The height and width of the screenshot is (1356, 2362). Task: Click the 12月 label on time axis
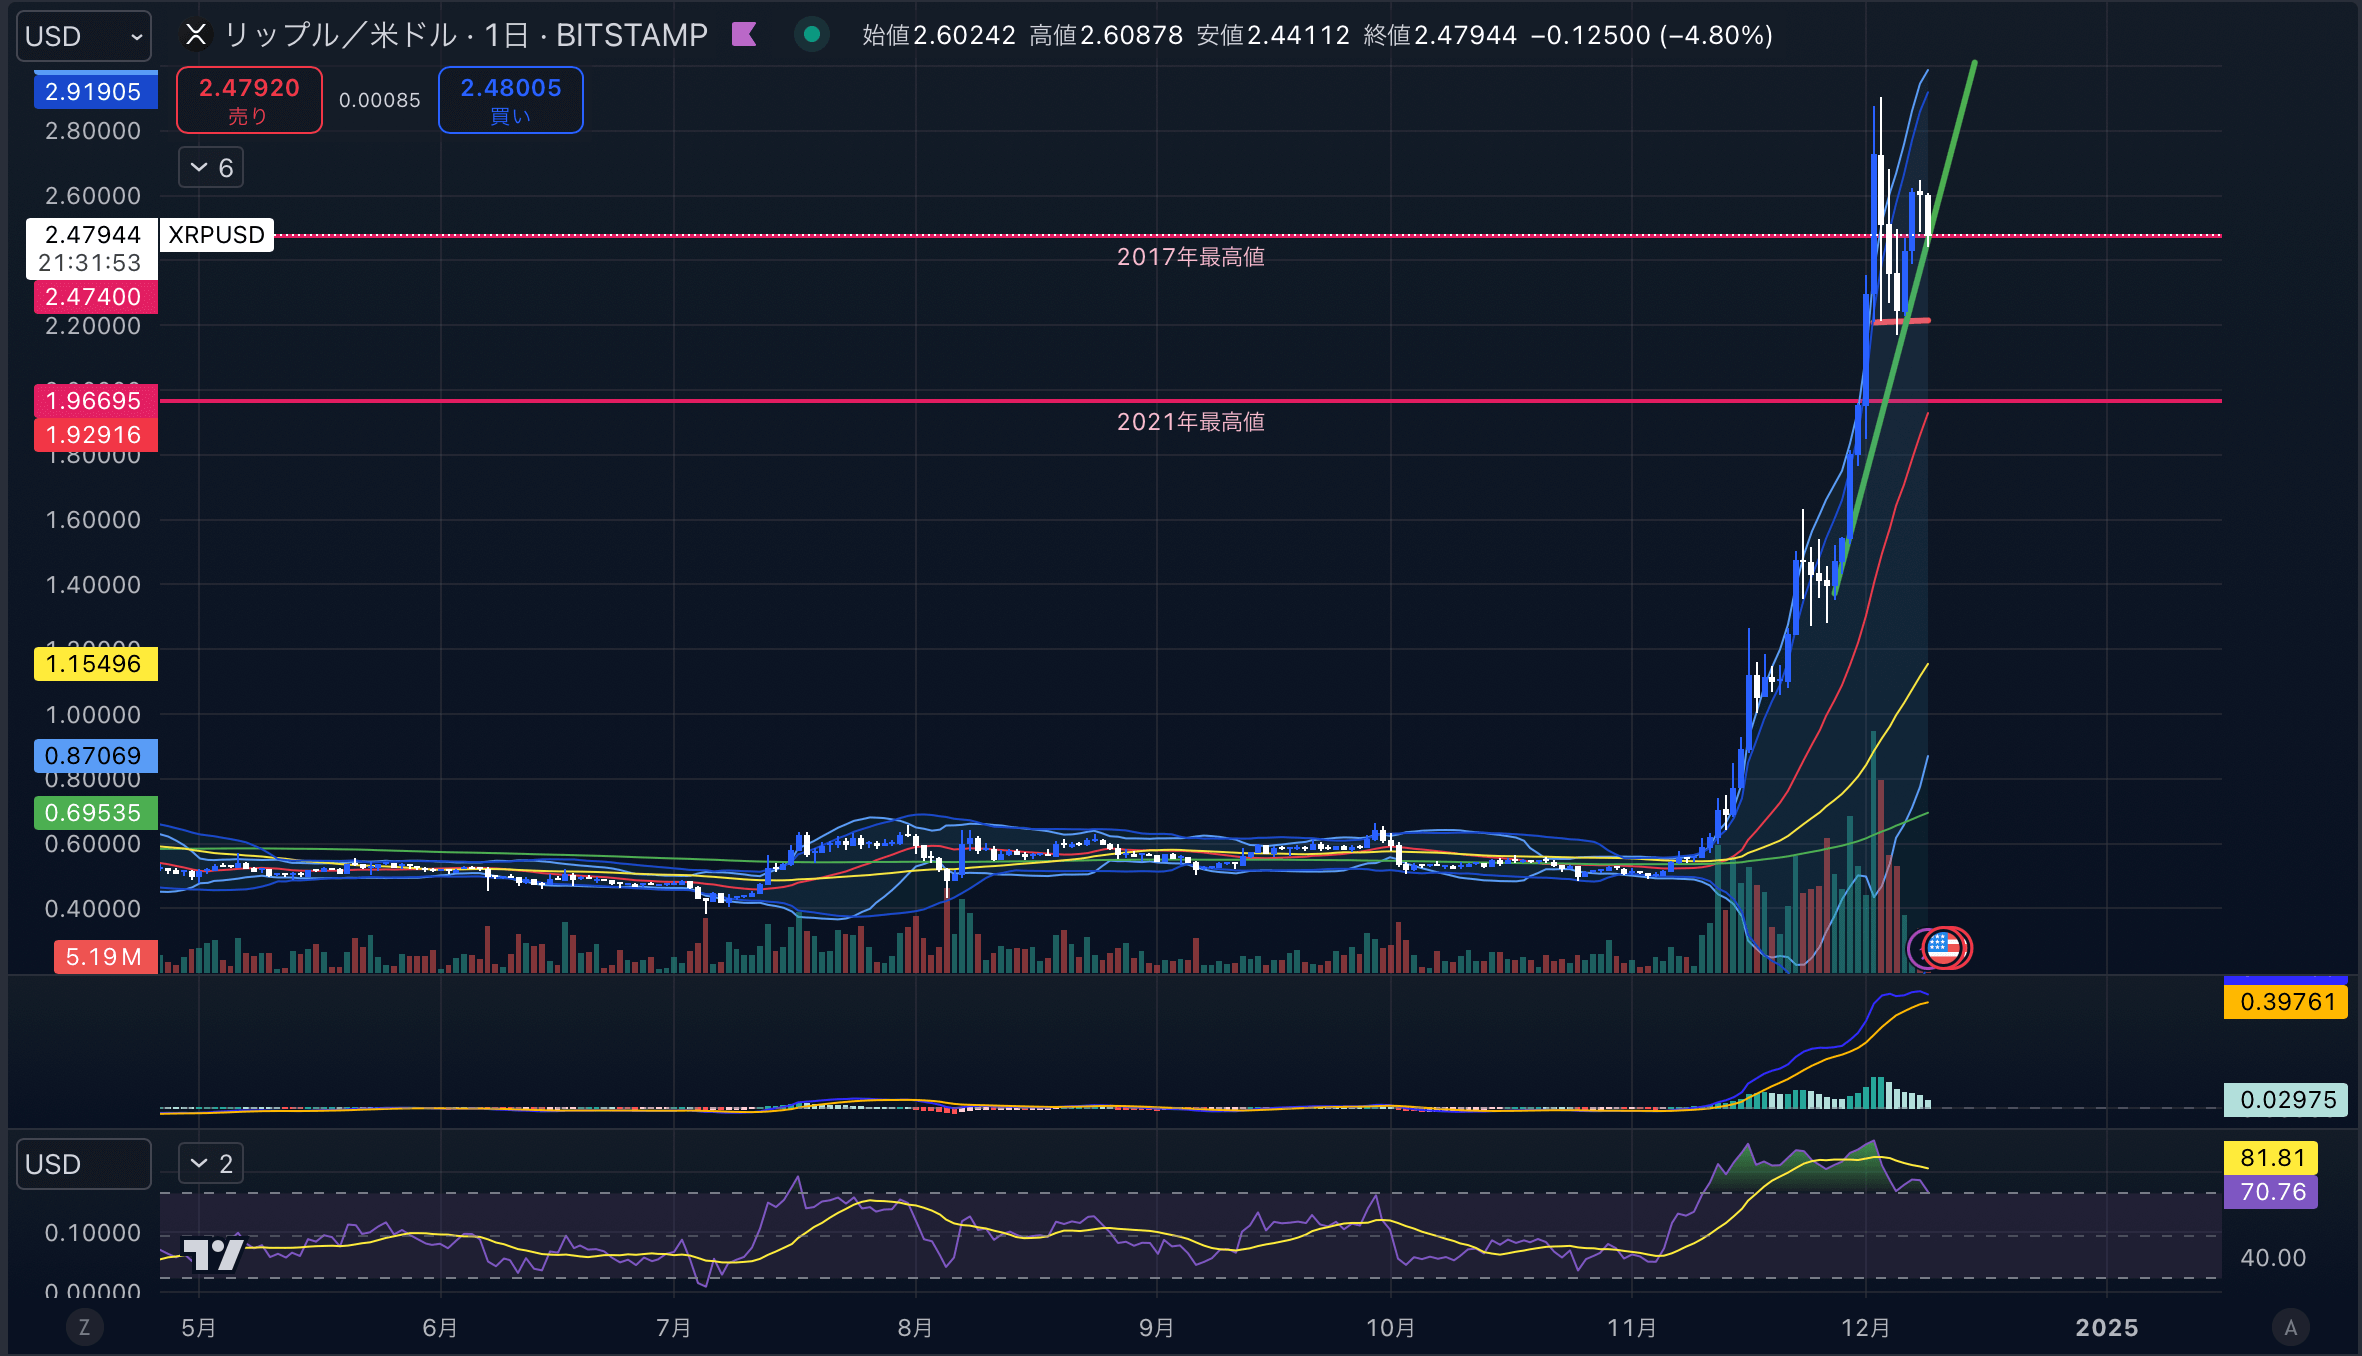point(1866,1328)
